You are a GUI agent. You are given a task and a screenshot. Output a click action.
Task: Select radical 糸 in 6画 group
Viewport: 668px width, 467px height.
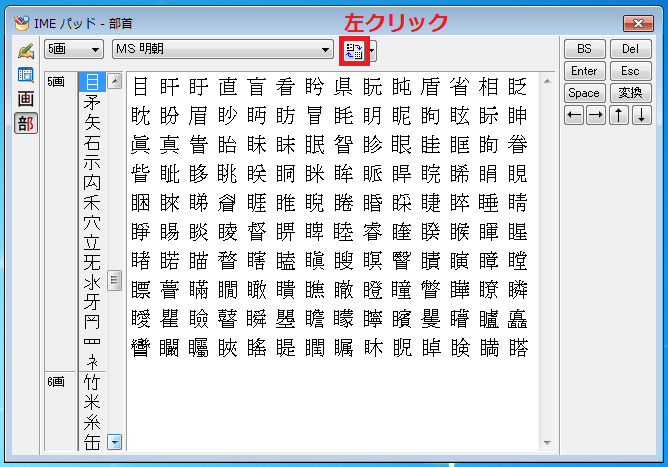pyautogui.click(x=92, y=423)
